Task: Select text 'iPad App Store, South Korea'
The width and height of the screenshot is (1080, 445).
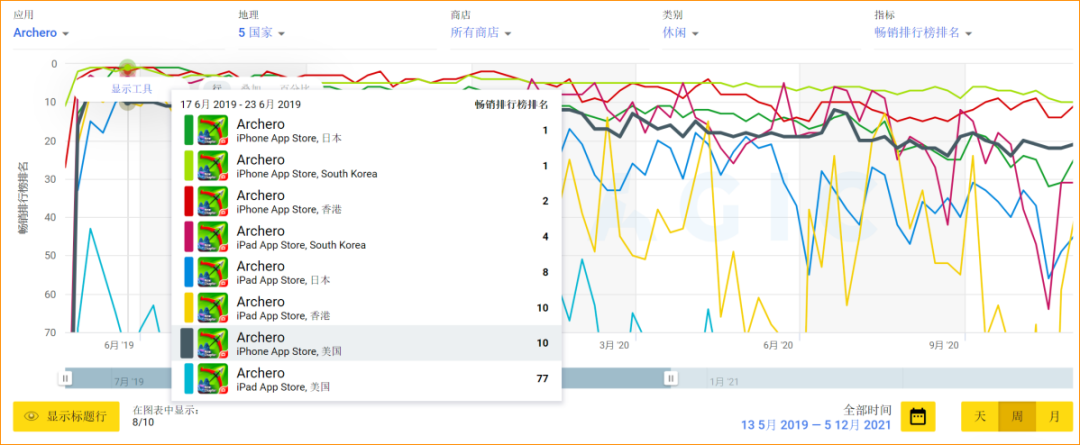Action: 301,245
